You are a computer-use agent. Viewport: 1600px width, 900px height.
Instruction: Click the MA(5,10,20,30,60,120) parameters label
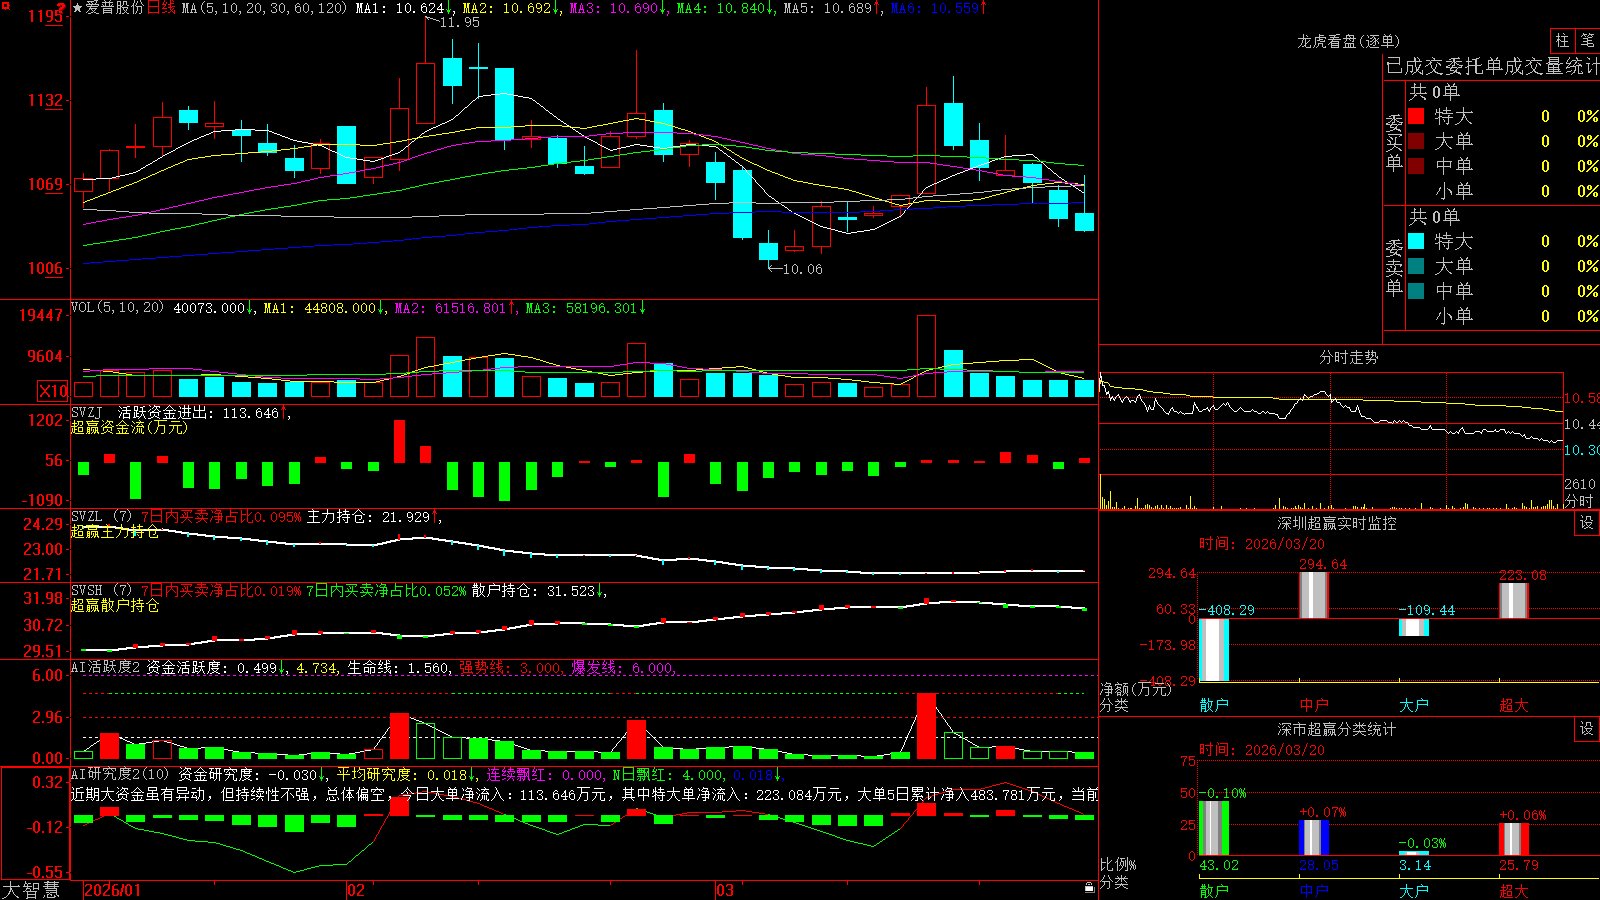click(x=264, y=8)
